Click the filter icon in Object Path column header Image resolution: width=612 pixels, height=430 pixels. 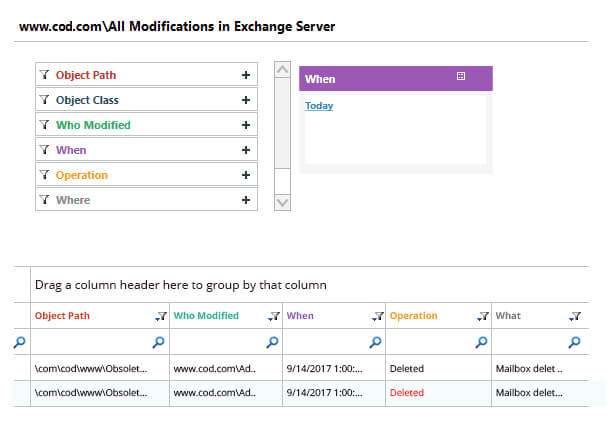coord(160,316)
